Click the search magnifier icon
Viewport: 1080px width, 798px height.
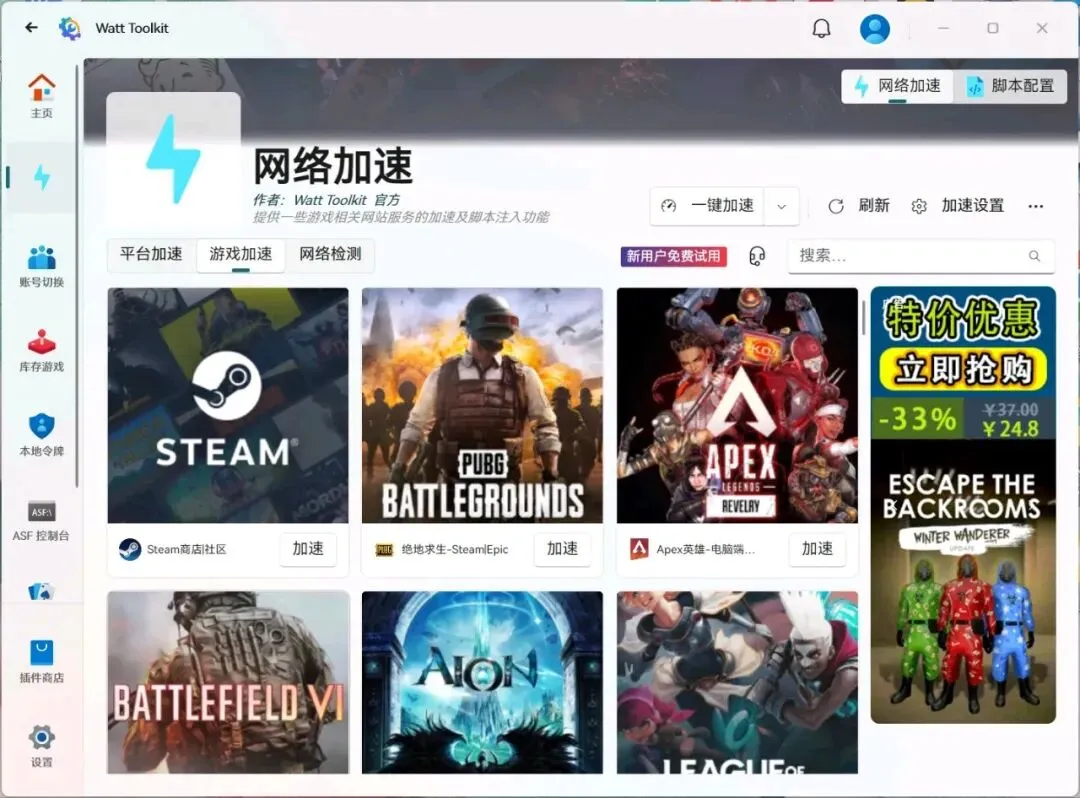pyautogui.click(x=1034, y=255)
